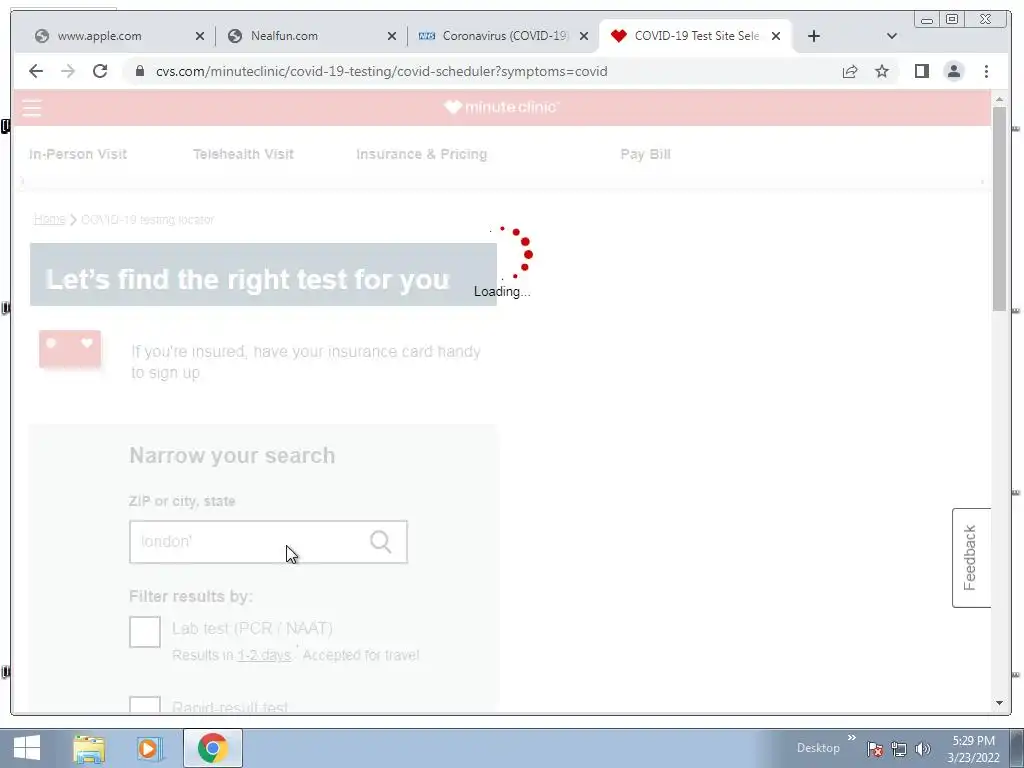Click the "Filter results by:" label
This screenshot has height=768, width=1024.
[x=190, y=596]
